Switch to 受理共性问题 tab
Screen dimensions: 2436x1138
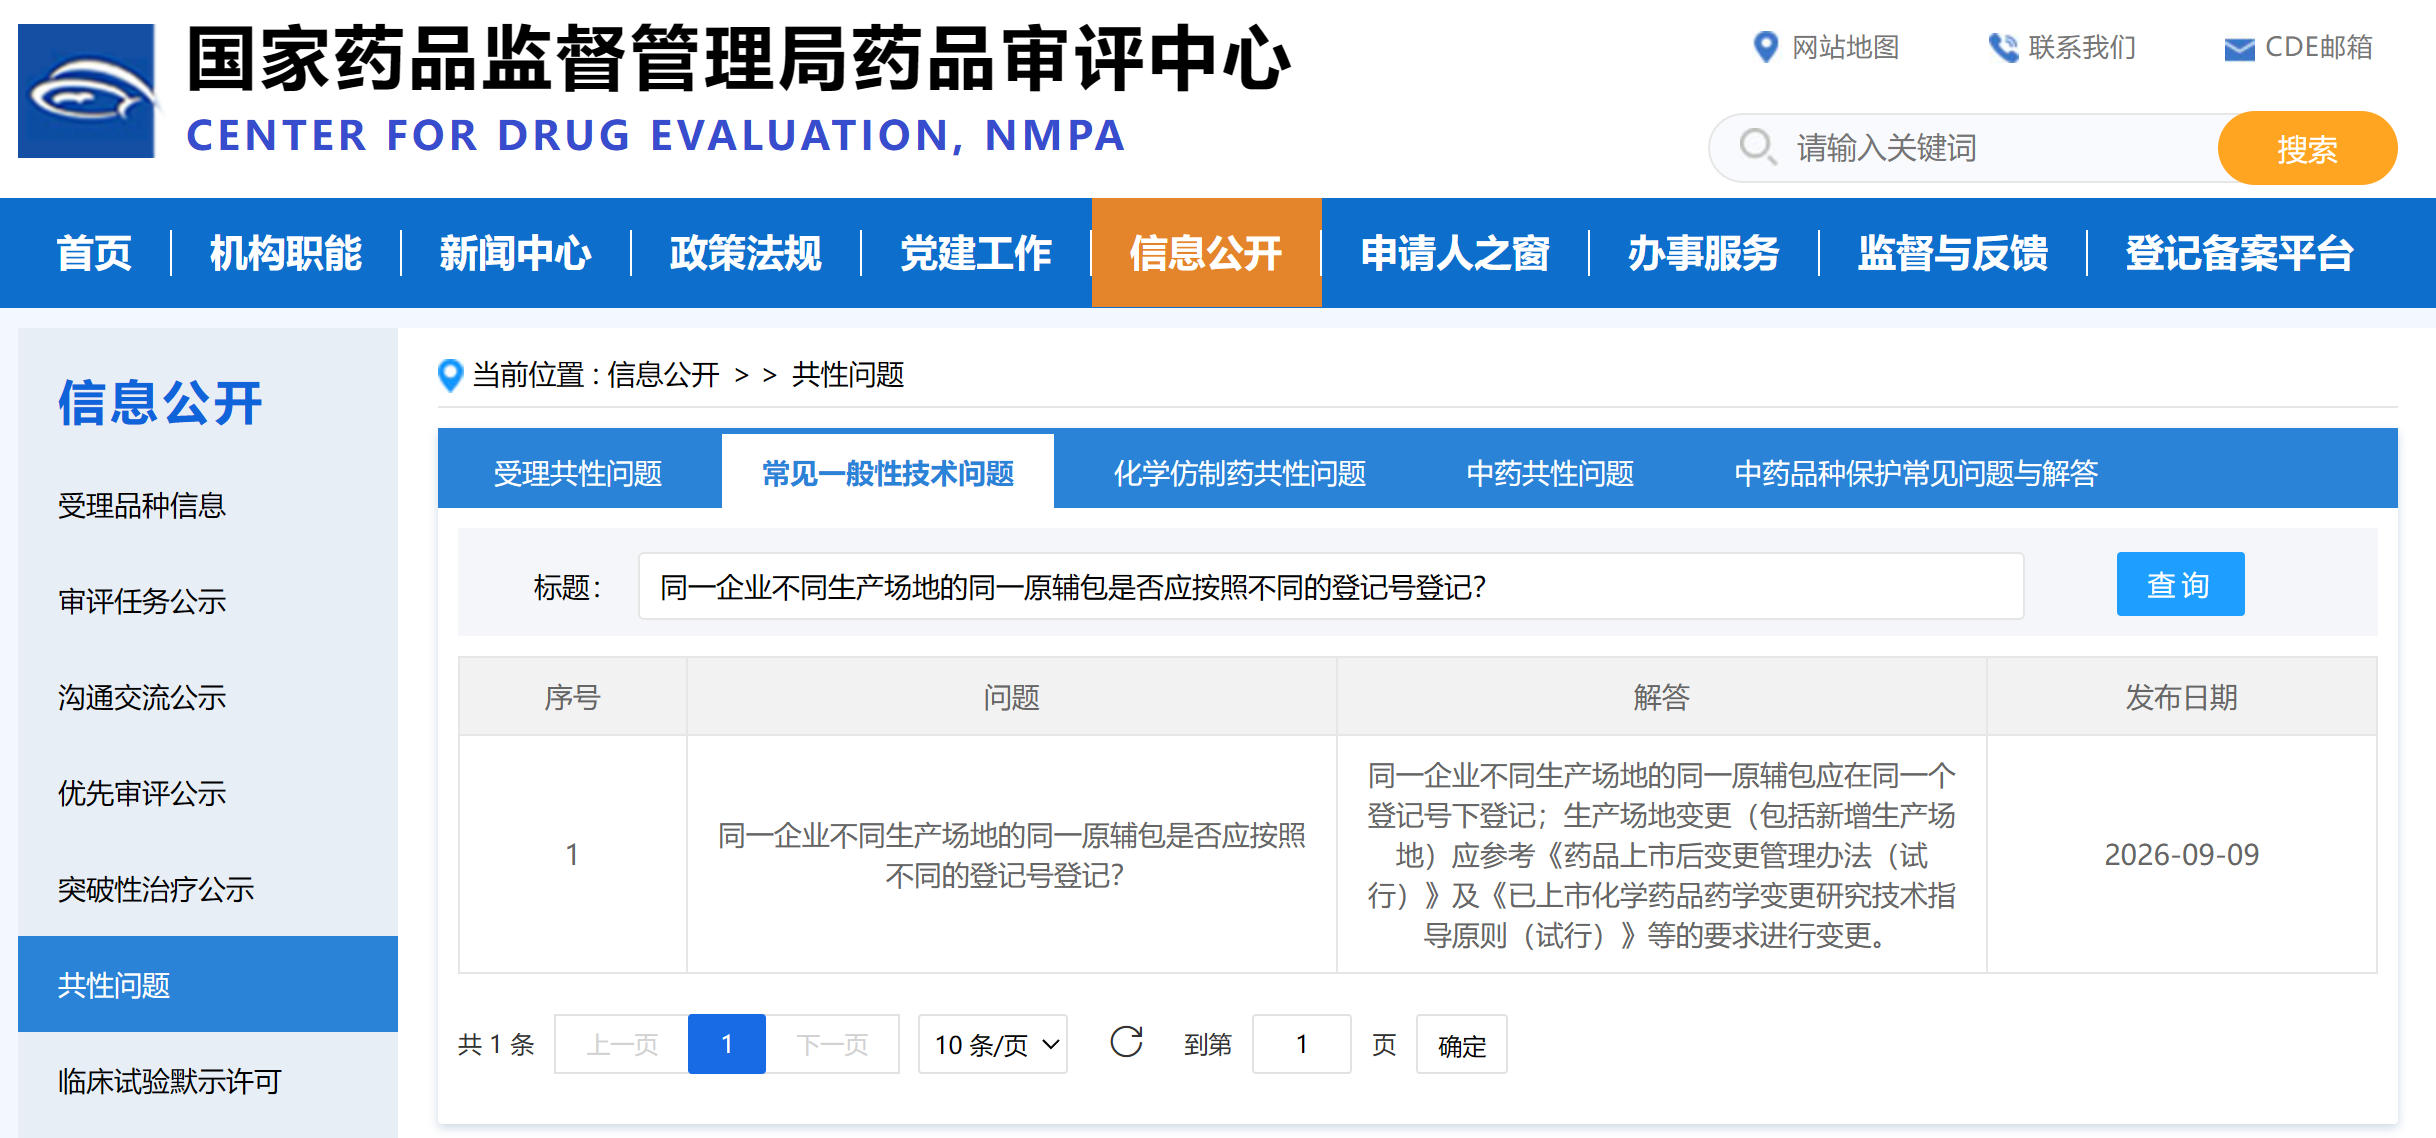[578, 473]
